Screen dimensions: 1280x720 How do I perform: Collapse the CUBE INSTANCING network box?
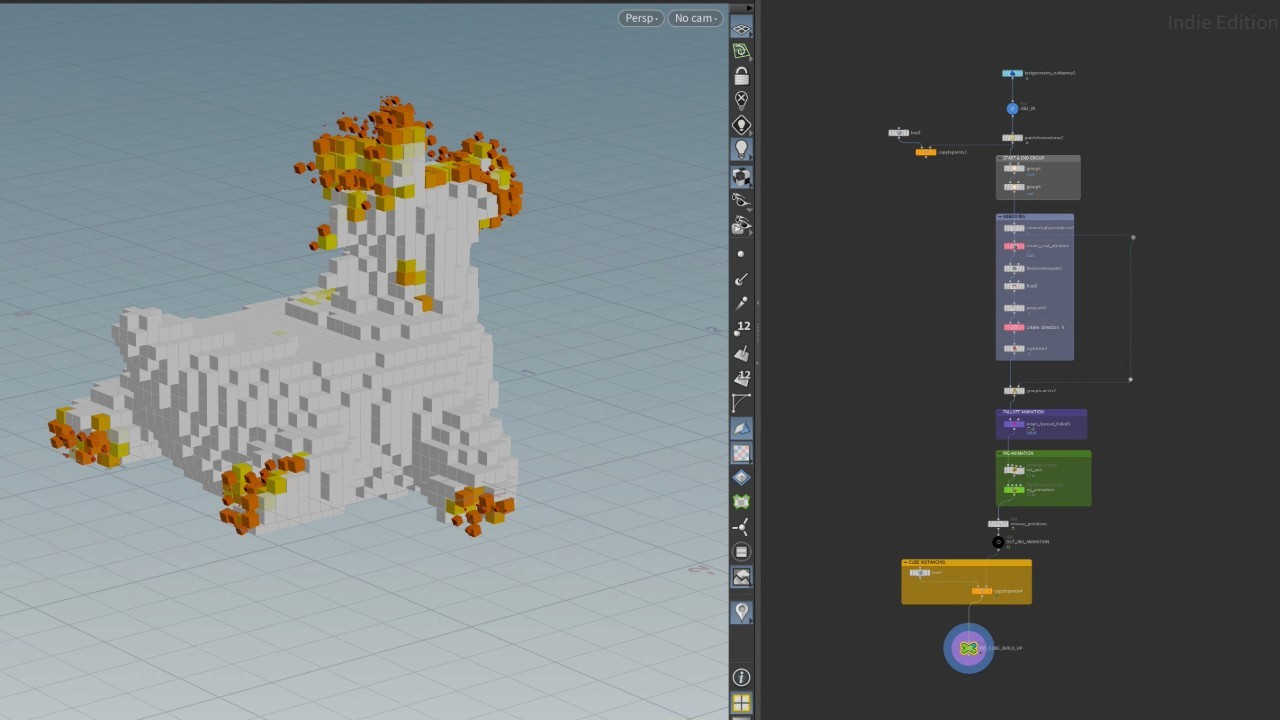click(x=906, y=563)
